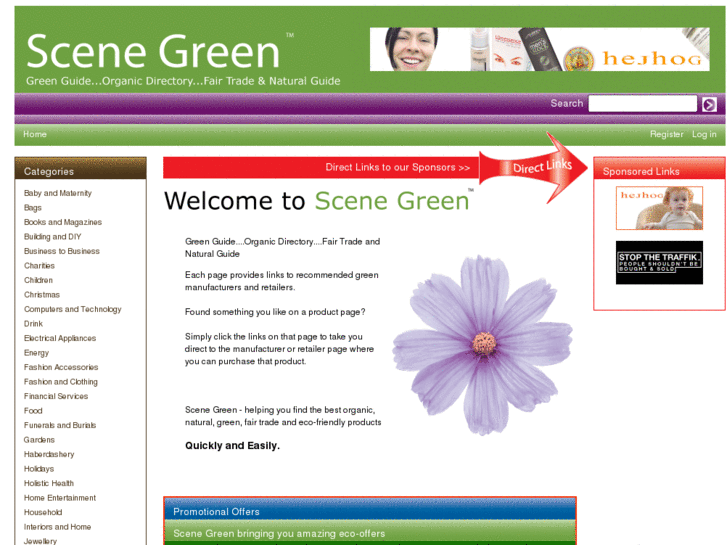Viewport: 727px width, 545px height.
Task: Open Fashion Accessories category
Action: (61, 367)
